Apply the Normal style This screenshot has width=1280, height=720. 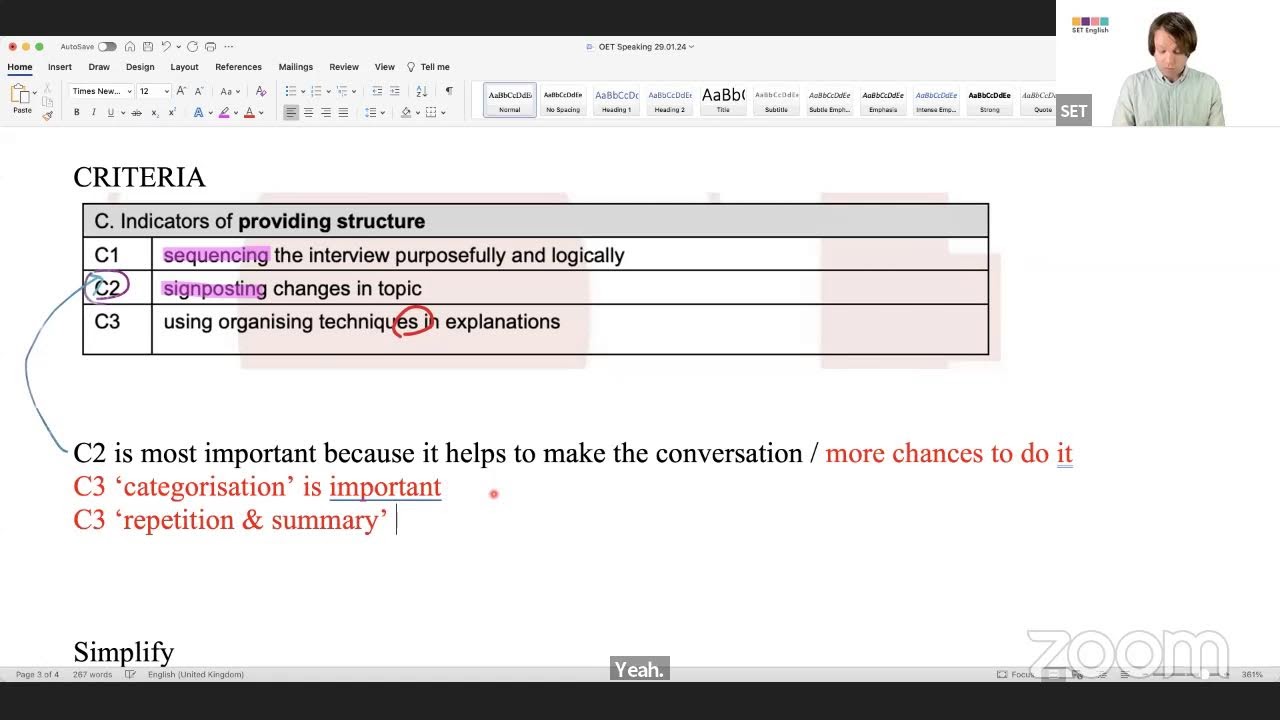point(510,100)
